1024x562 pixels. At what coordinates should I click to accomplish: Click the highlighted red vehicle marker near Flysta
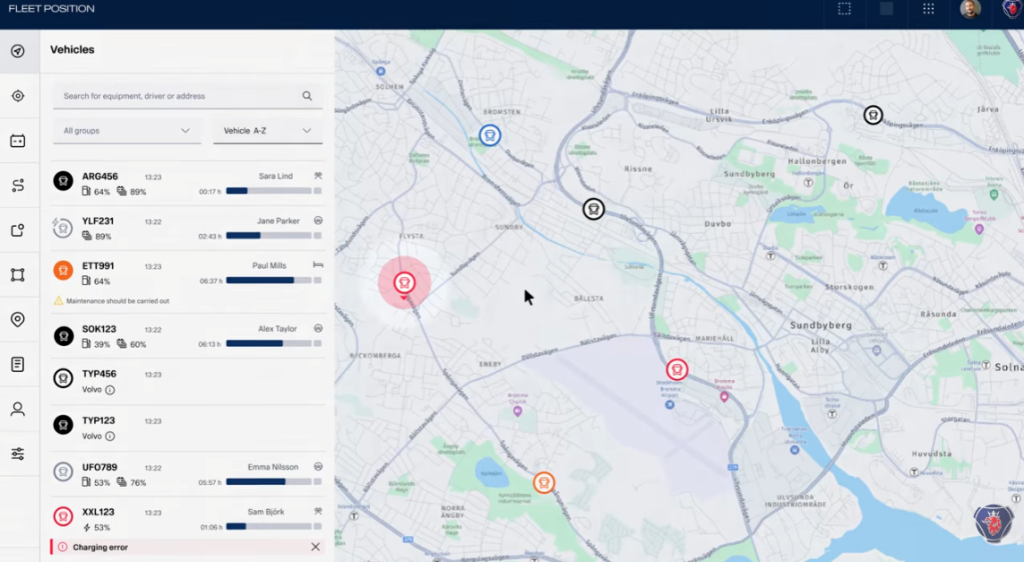pyautogui.click(x=404, y=283)
